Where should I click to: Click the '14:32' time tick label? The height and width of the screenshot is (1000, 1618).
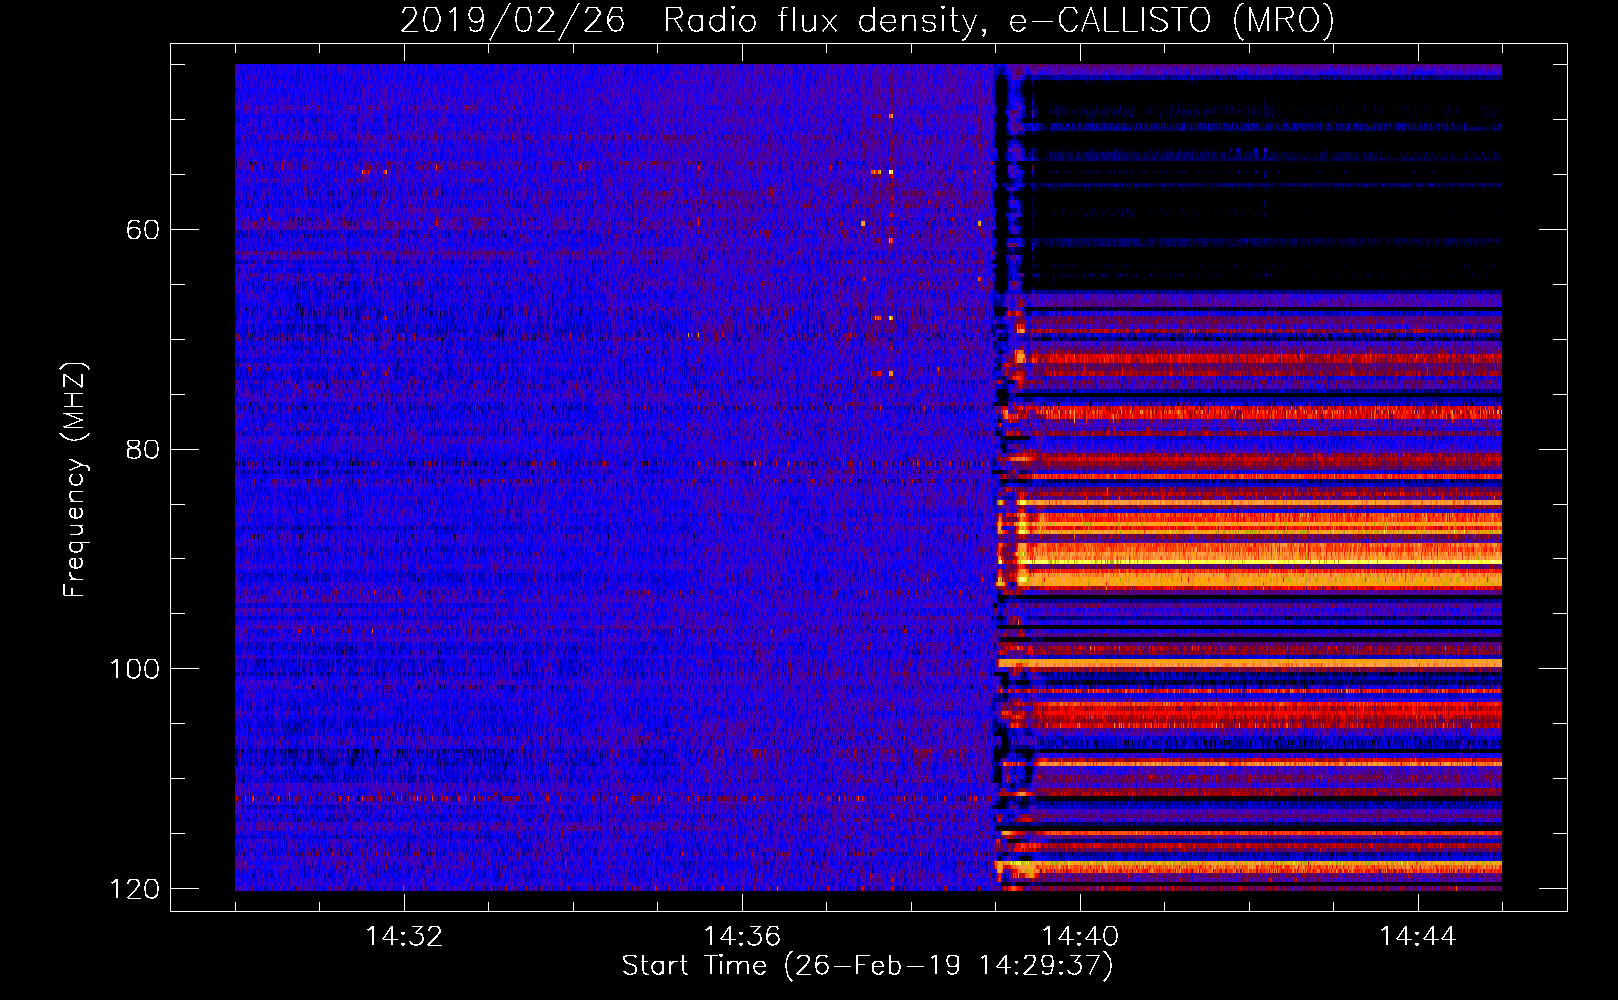click(404, 937)
